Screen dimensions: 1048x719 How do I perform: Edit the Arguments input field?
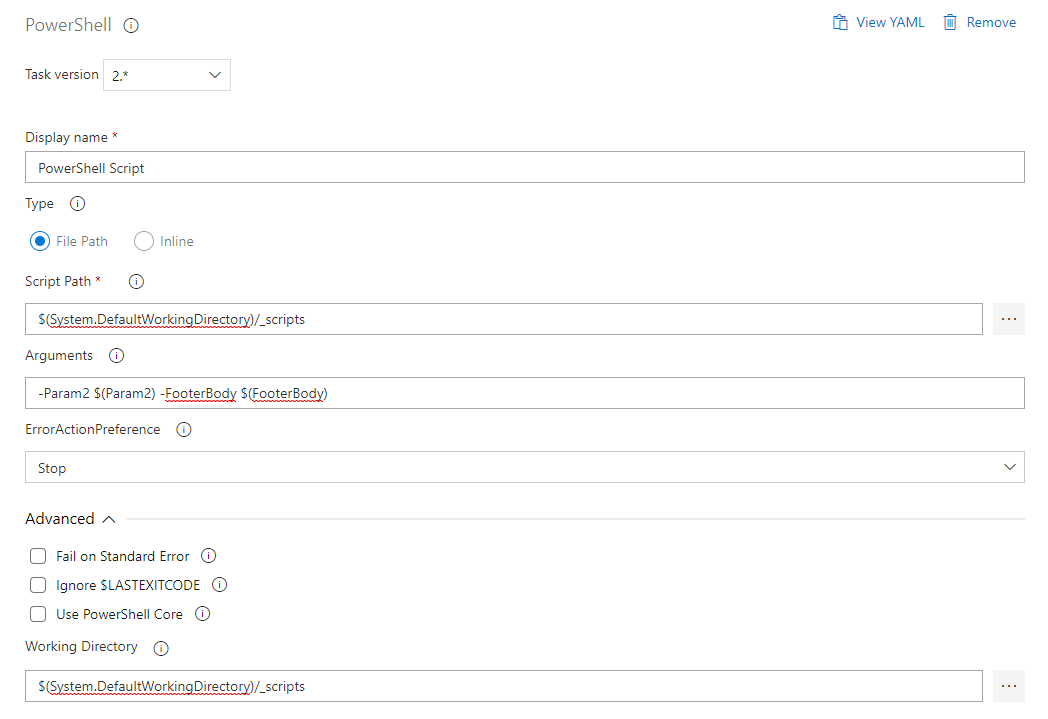(x=525, y=393)
